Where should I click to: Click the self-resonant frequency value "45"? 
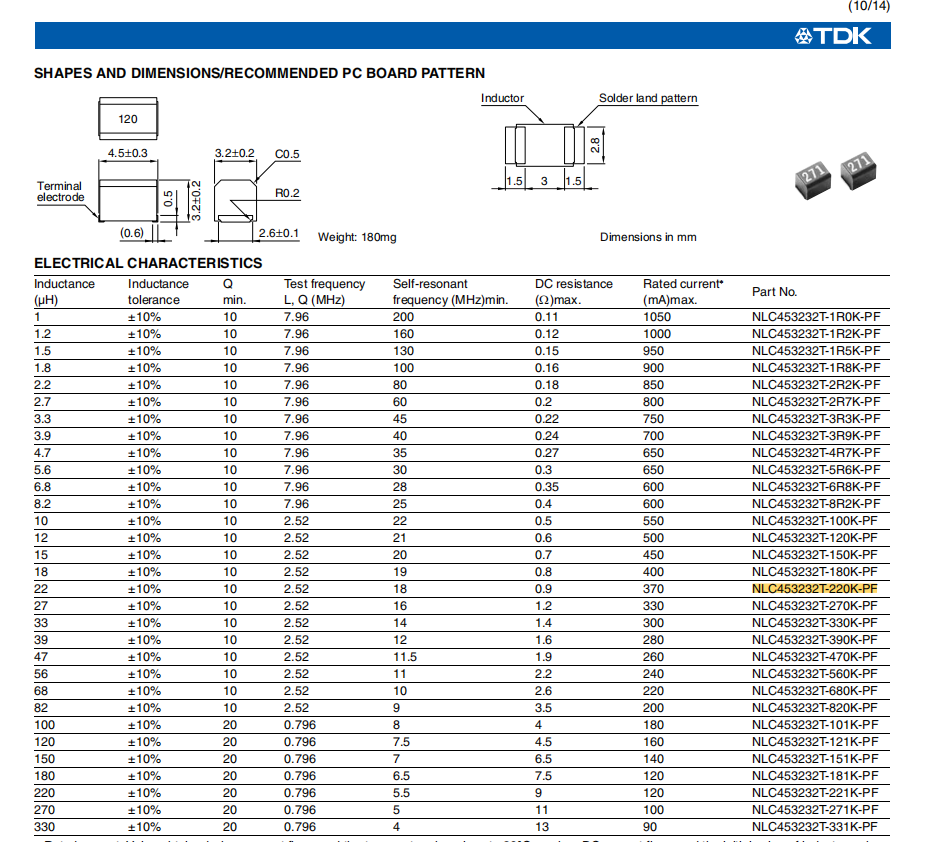coord(400,419)
